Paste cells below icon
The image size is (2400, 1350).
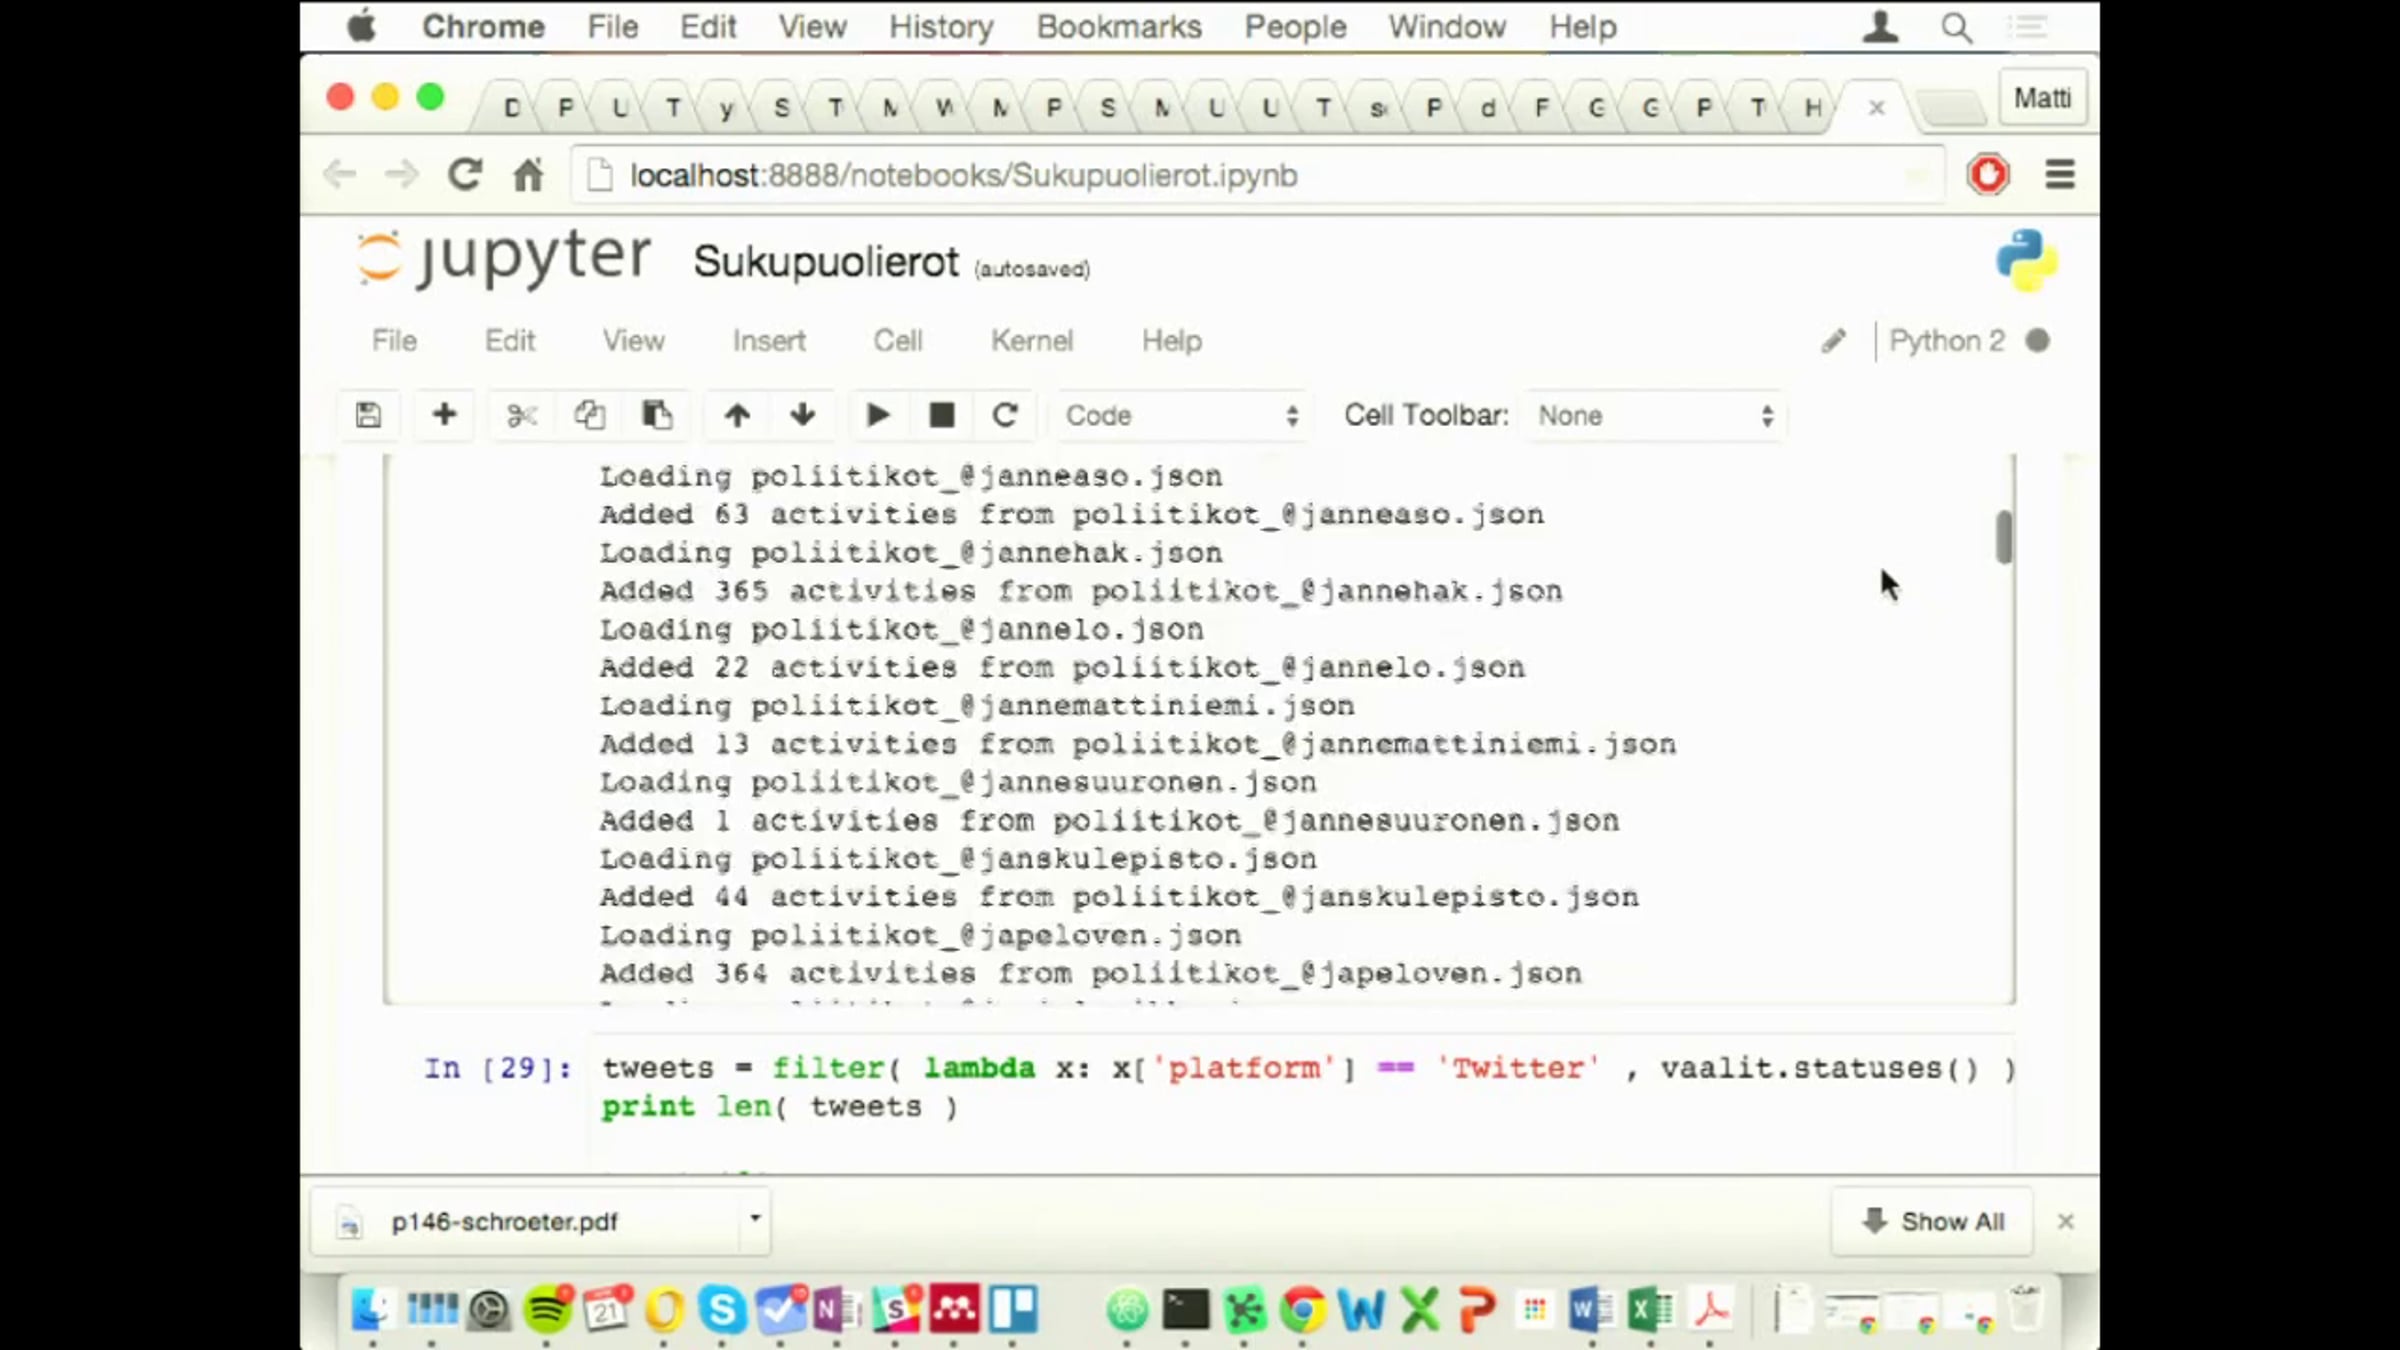(656, 415)
